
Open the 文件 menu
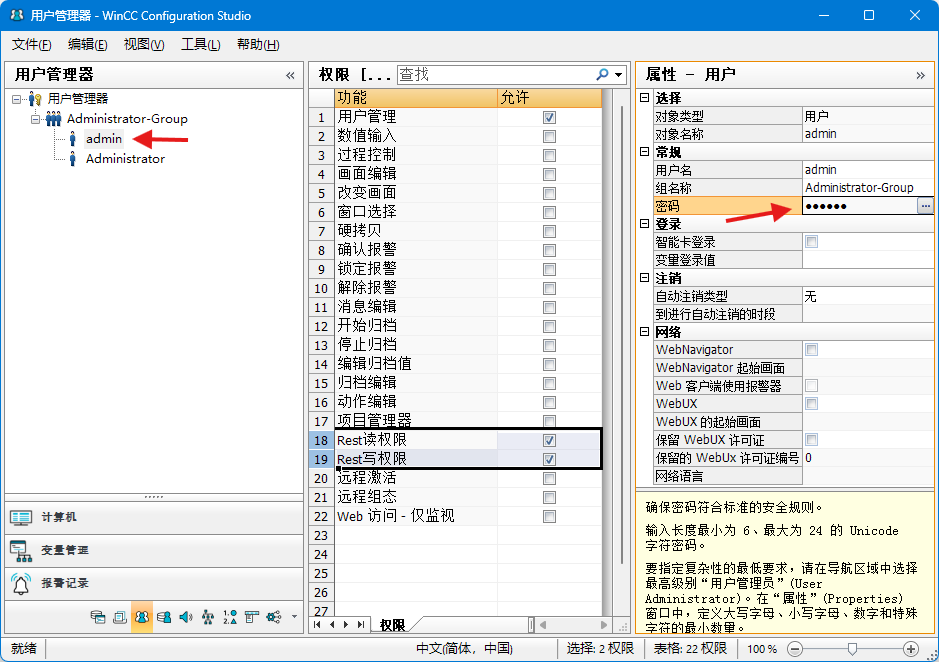point(31,44)
